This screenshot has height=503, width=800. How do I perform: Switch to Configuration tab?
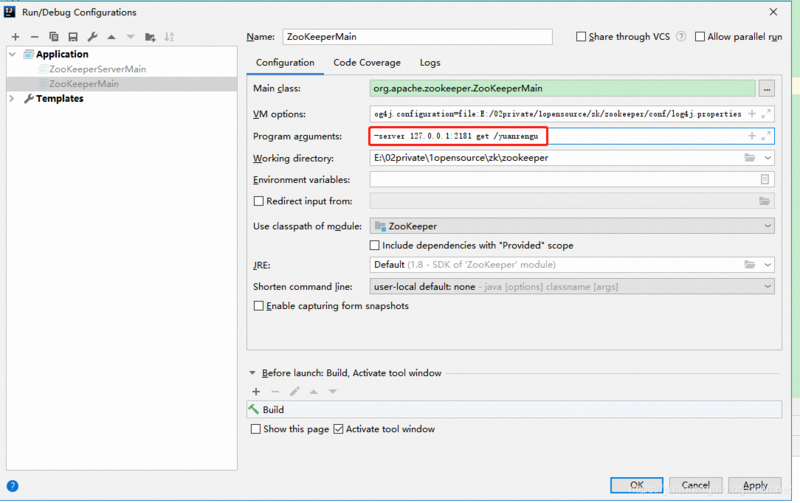(x=285, y=63)
